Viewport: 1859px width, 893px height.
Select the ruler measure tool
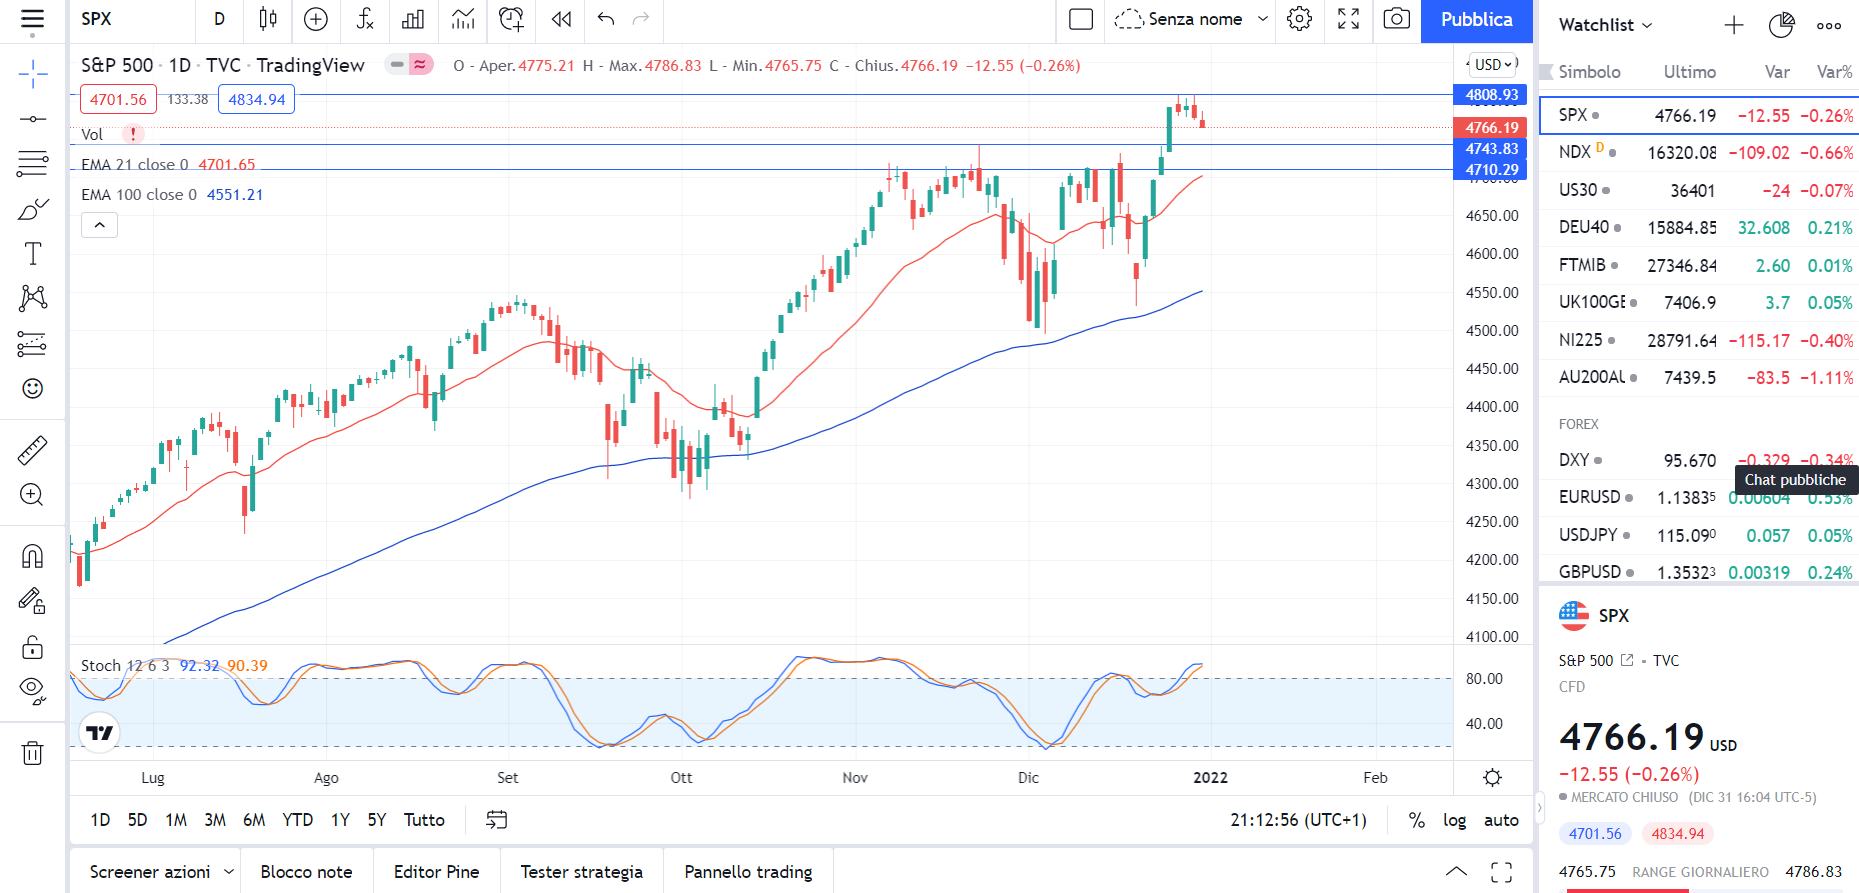pyautogui.click(x=32, y=451)
